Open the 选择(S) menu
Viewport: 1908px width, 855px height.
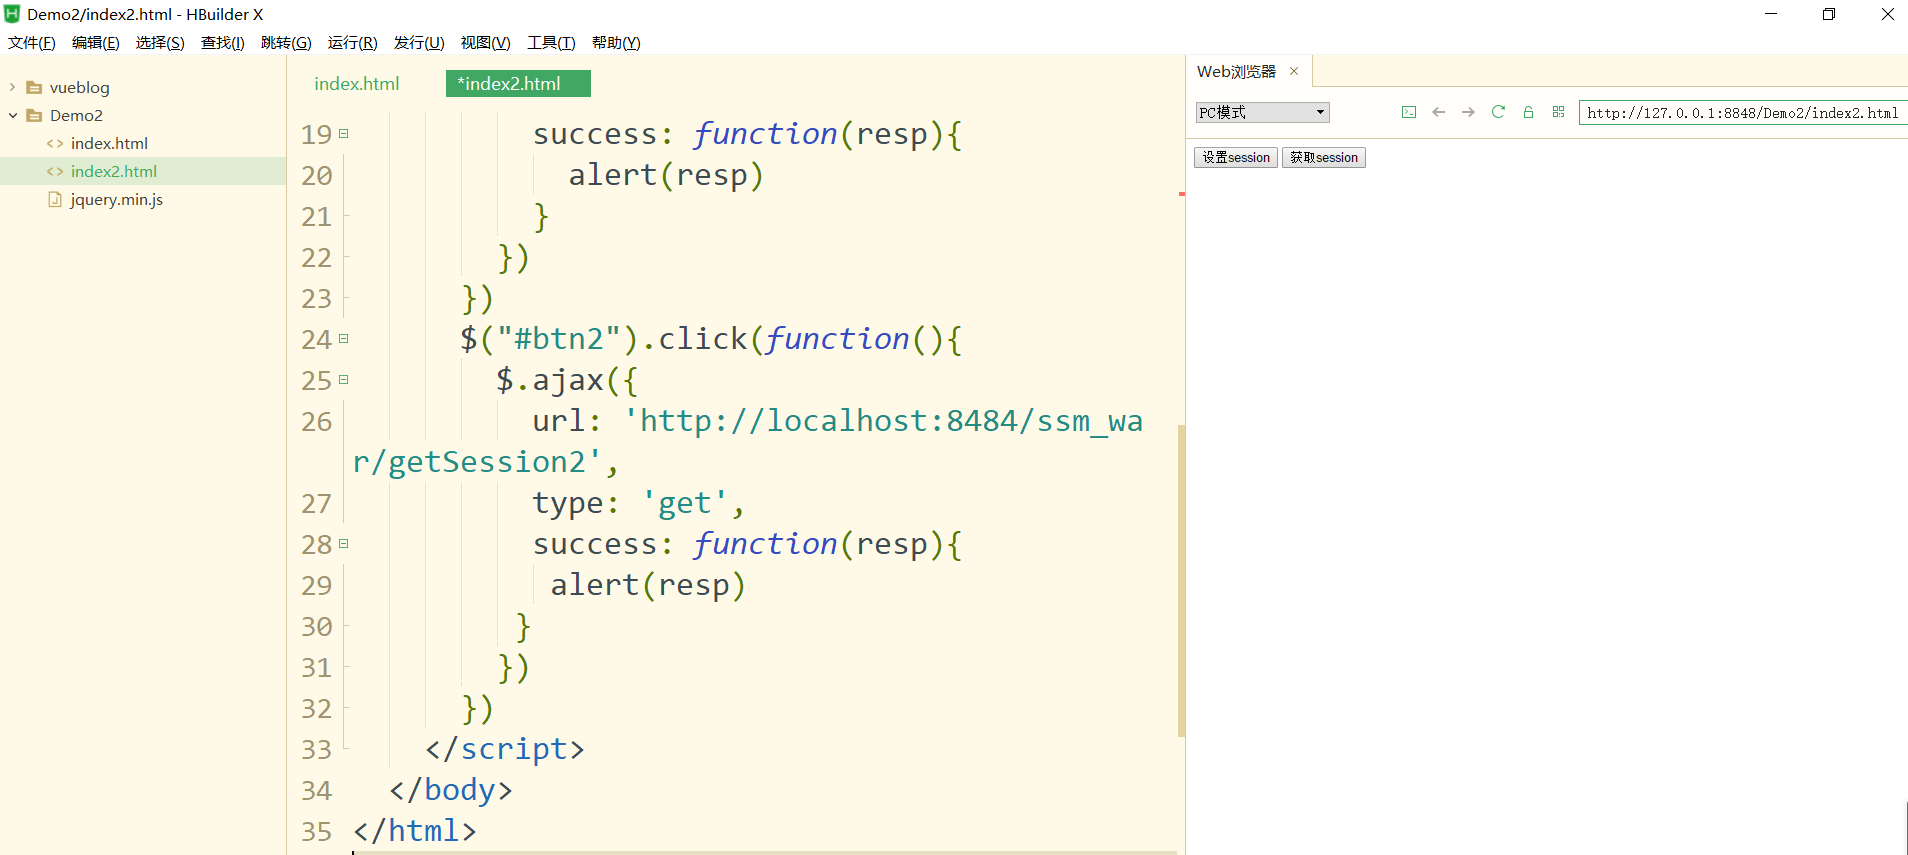[x=160, y=42]
